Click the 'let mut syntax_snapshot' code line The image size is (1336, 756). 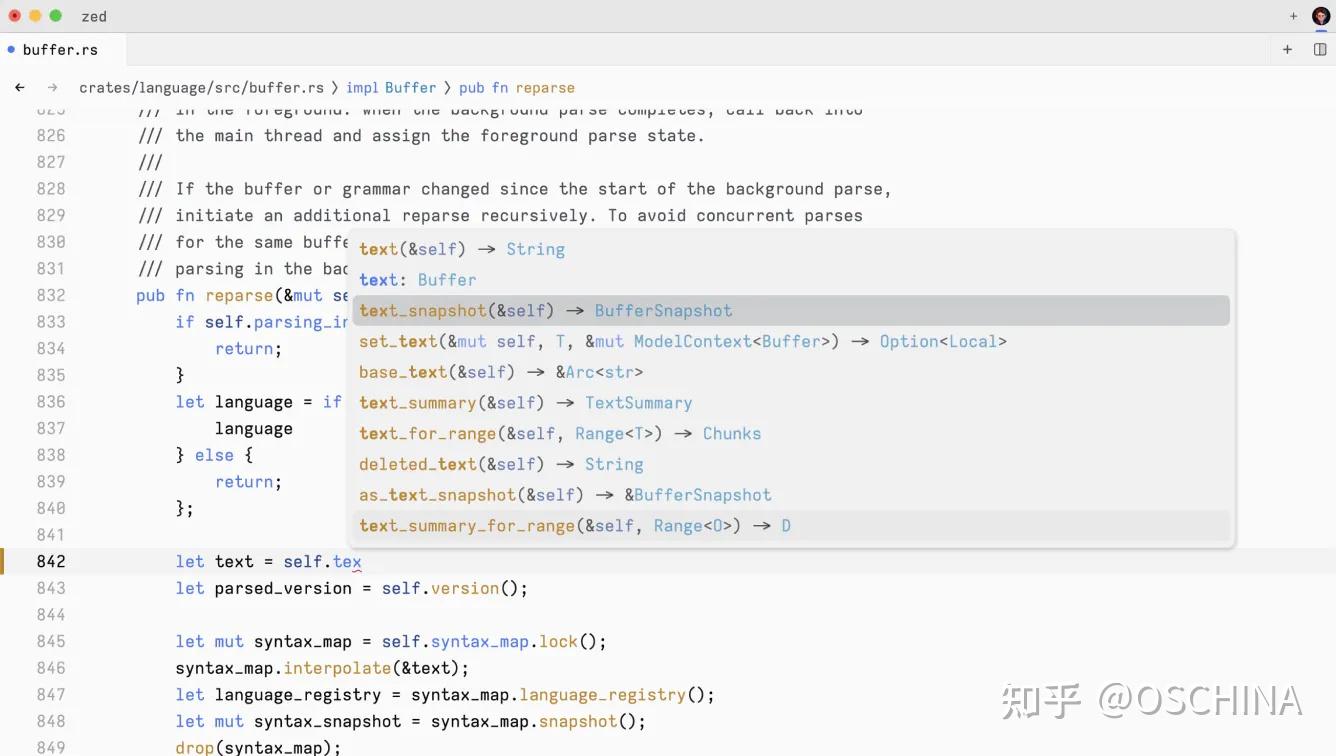coord(411,721)
